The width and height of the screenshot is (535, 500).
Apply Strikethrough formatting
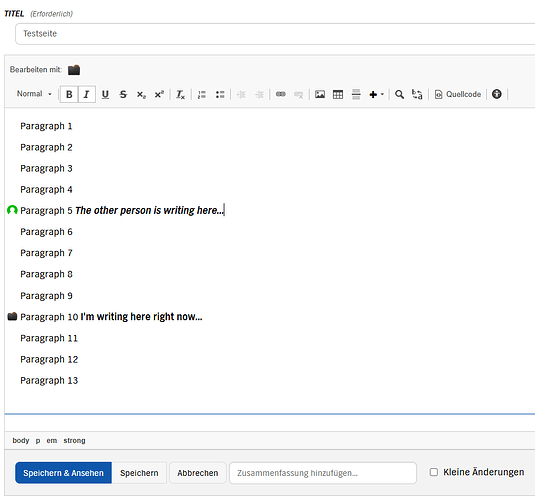point(123,94)
